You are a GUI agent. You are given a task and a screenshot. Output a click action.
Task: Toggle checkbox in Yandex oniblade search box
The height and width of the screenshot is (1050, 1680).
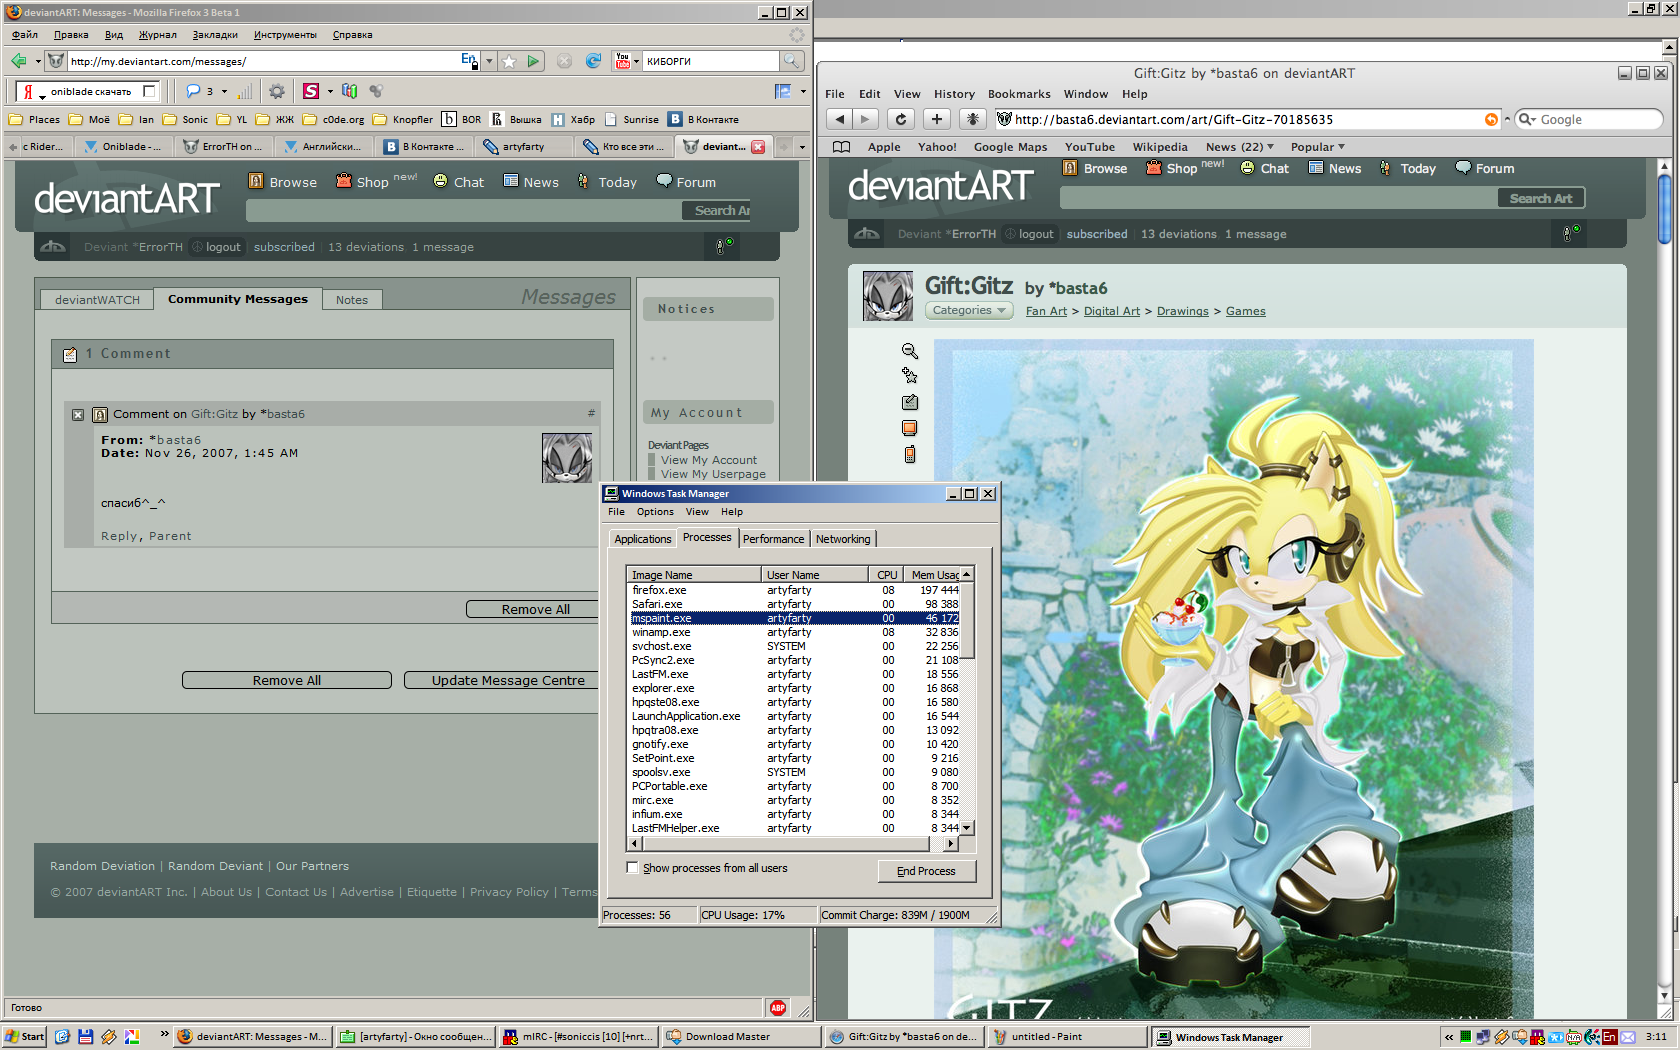click(149, 91)
